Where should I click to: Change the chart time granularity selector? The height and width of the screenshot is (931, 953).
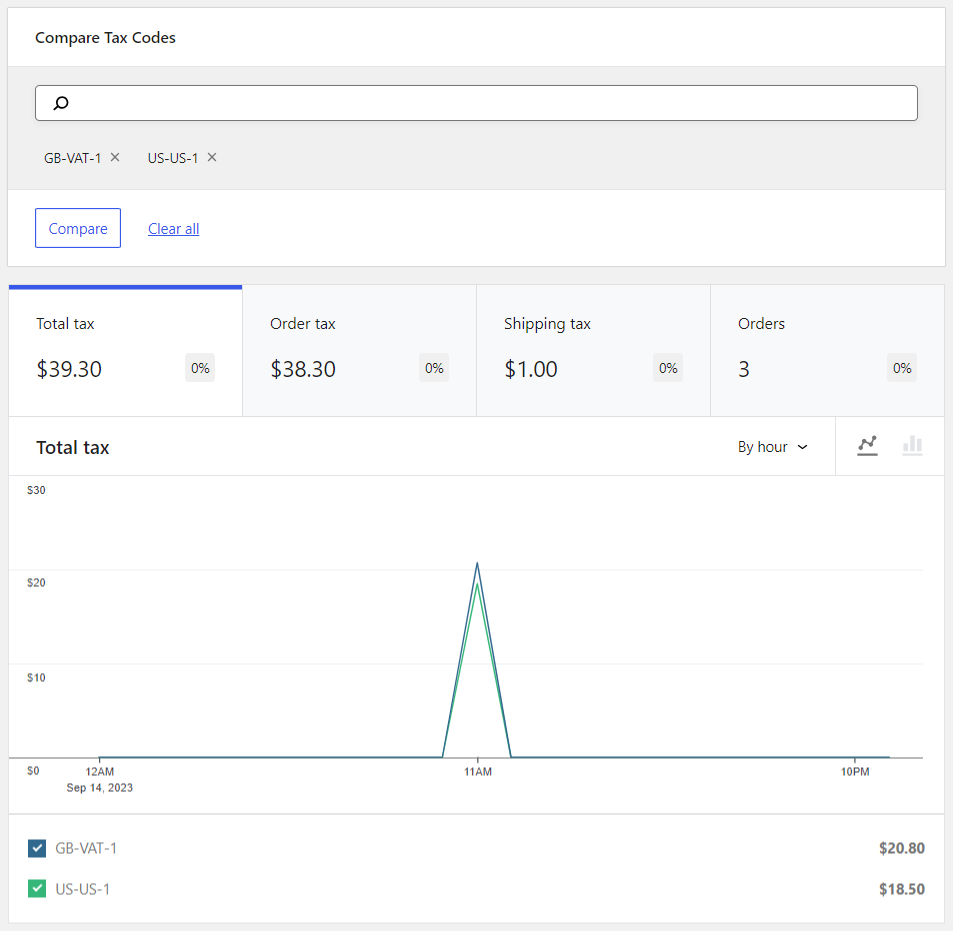tap(771, 446)
